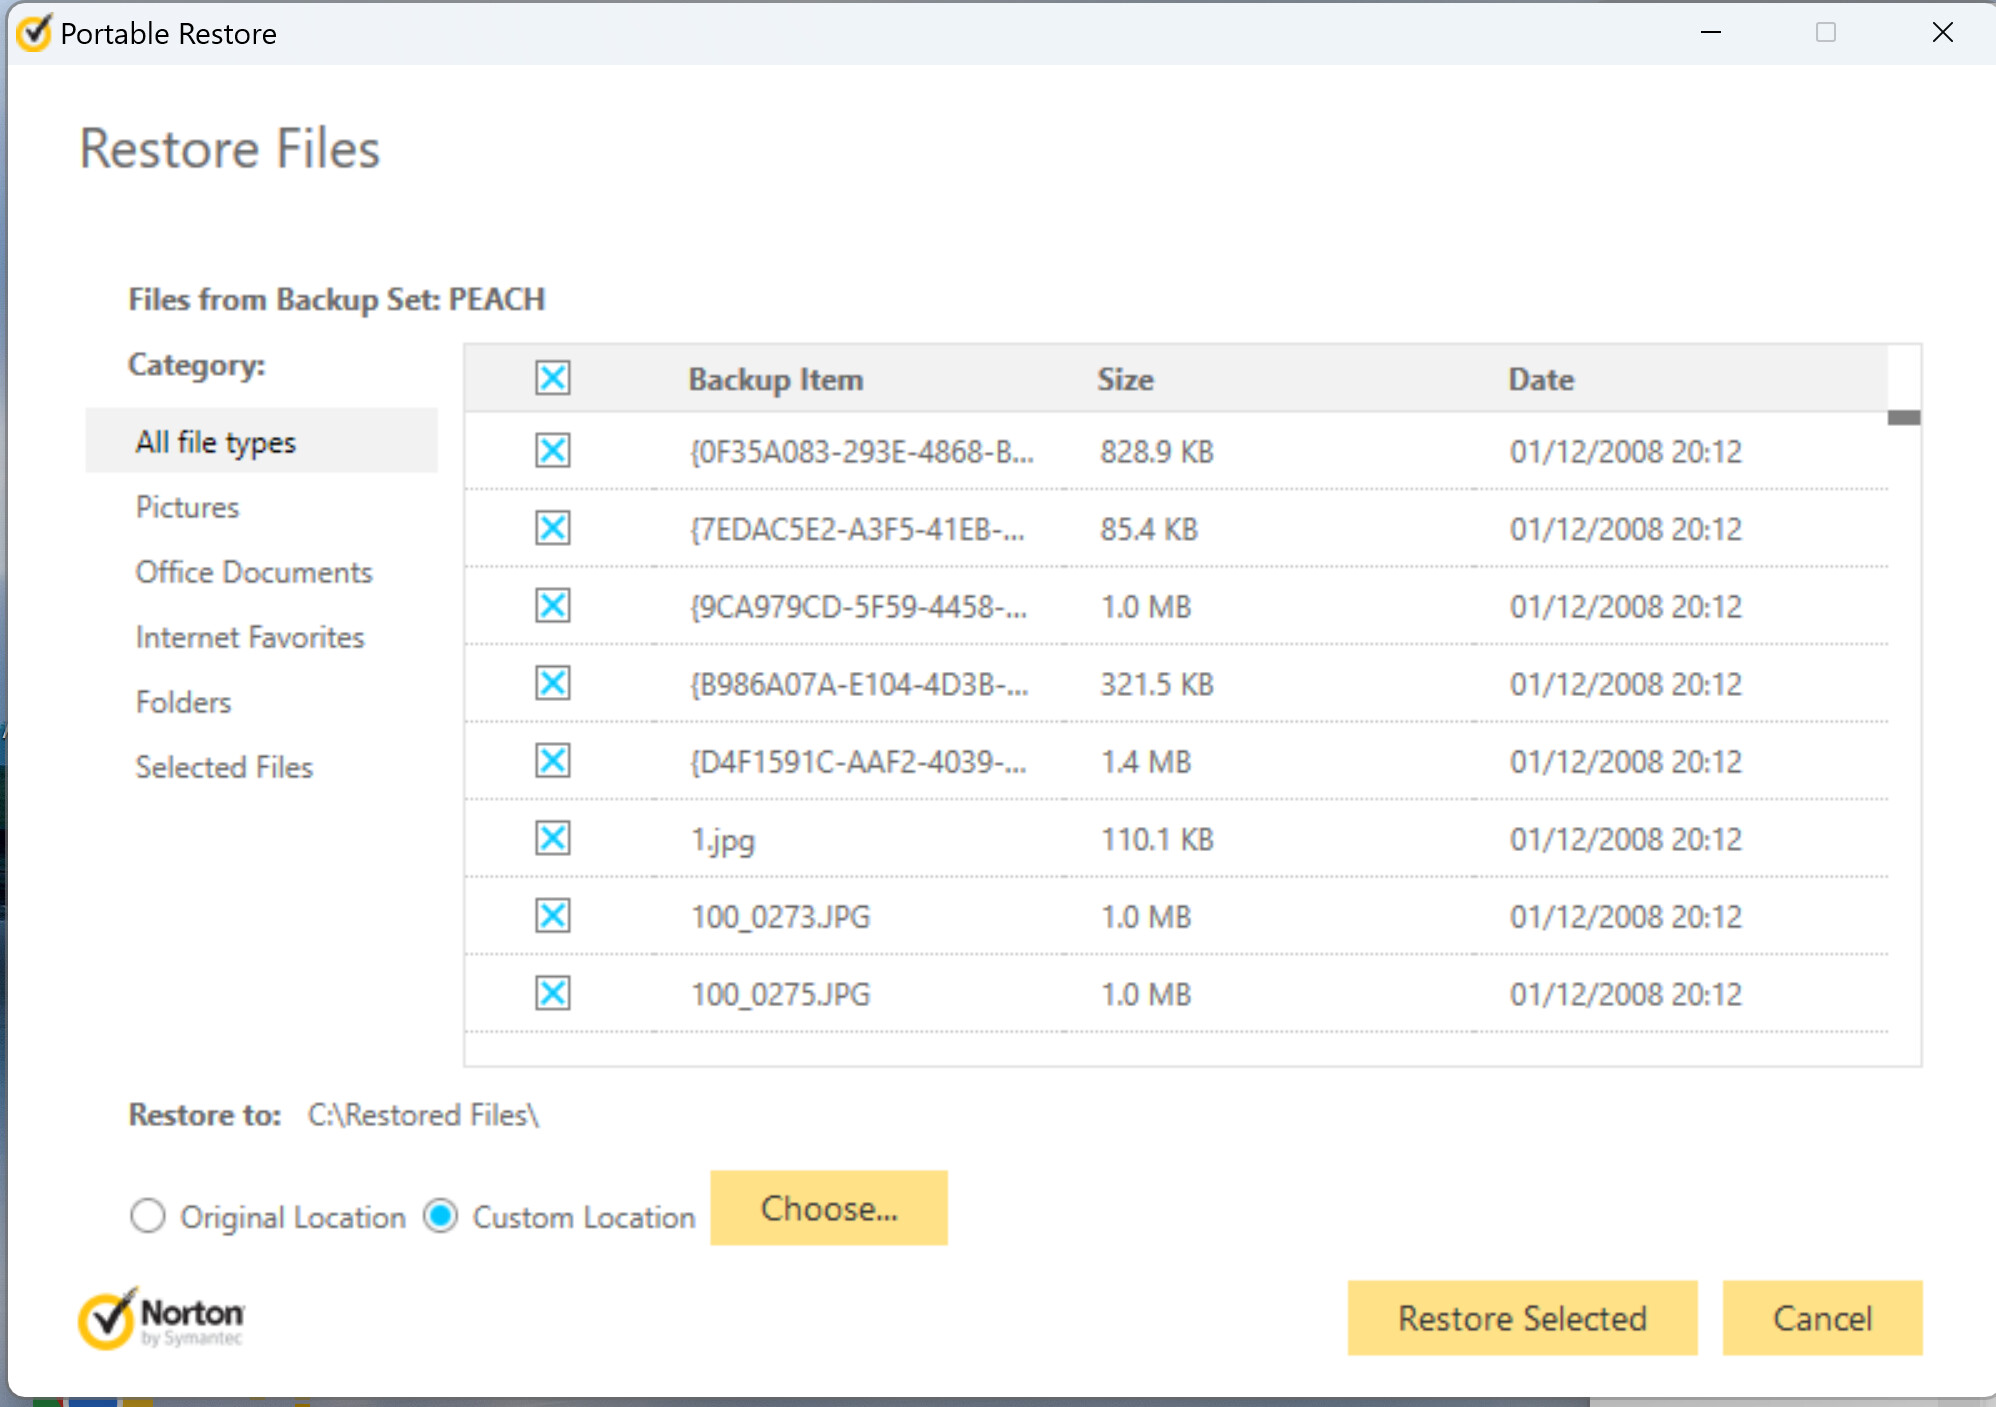Image resolution: width=1996 pixels, height=1407 pixels.
Task: Uncheck the {0F35A083-293E item checkbox
Action: pos(552,450)
